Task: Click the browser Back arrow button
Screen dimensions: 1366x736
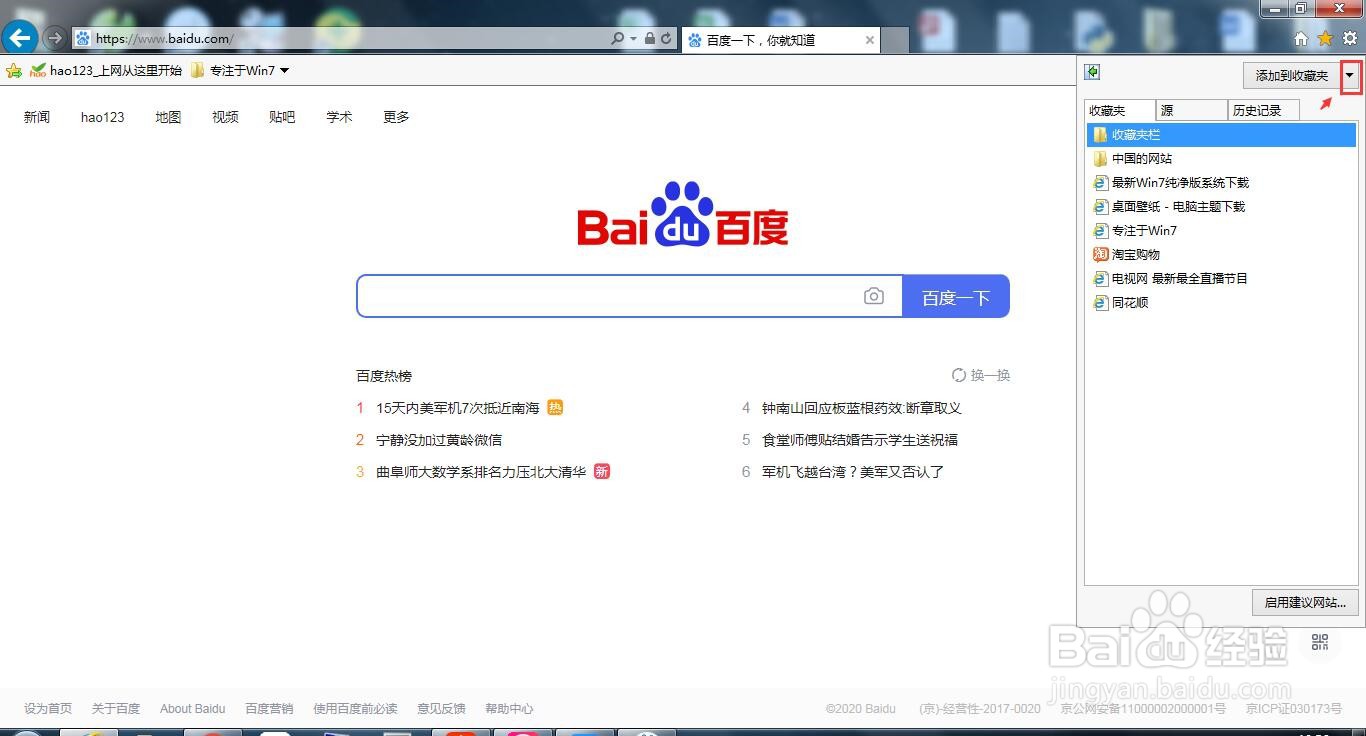Action: [19, 39]
